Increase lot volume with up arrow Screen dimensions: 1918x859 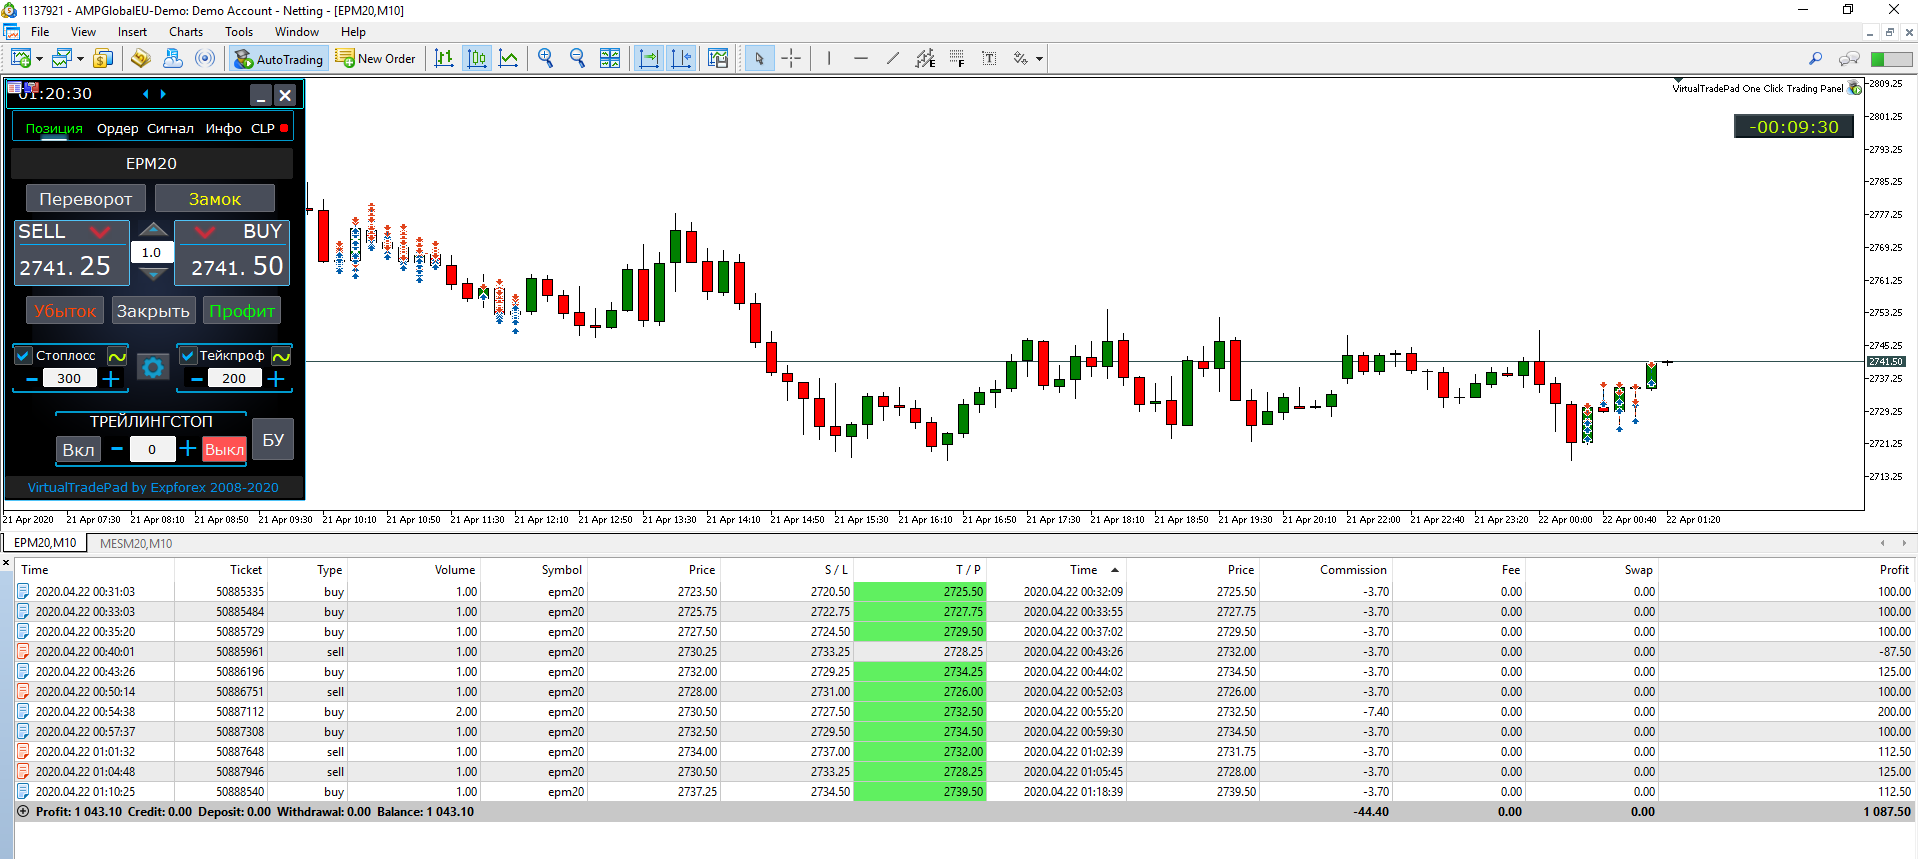coord(153,231)
